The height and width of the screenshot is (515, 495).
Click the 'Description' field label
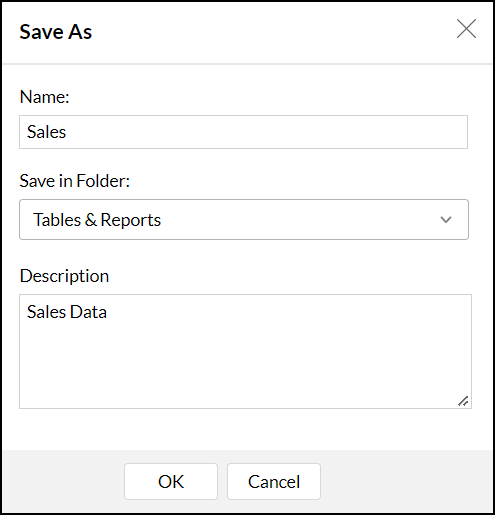(64, 276)
